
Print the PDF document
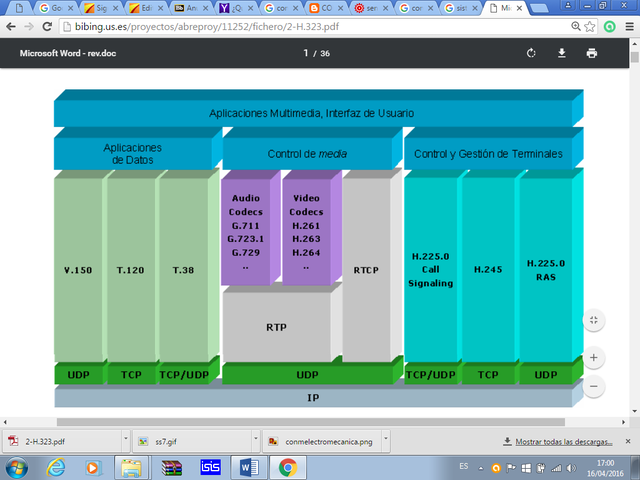coord(592,53)
